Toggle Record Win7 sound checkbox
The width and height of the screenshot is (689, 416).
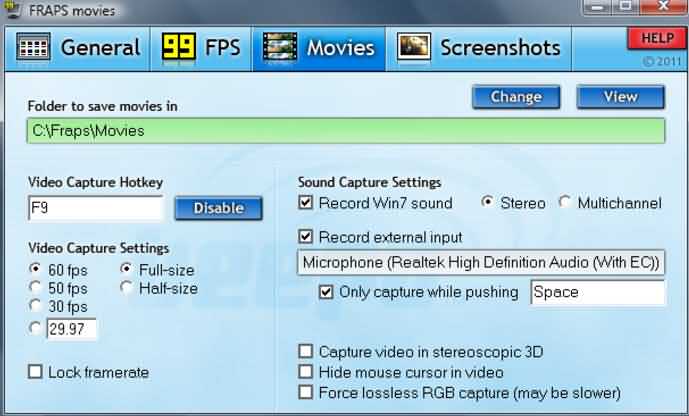click(305, 203)
